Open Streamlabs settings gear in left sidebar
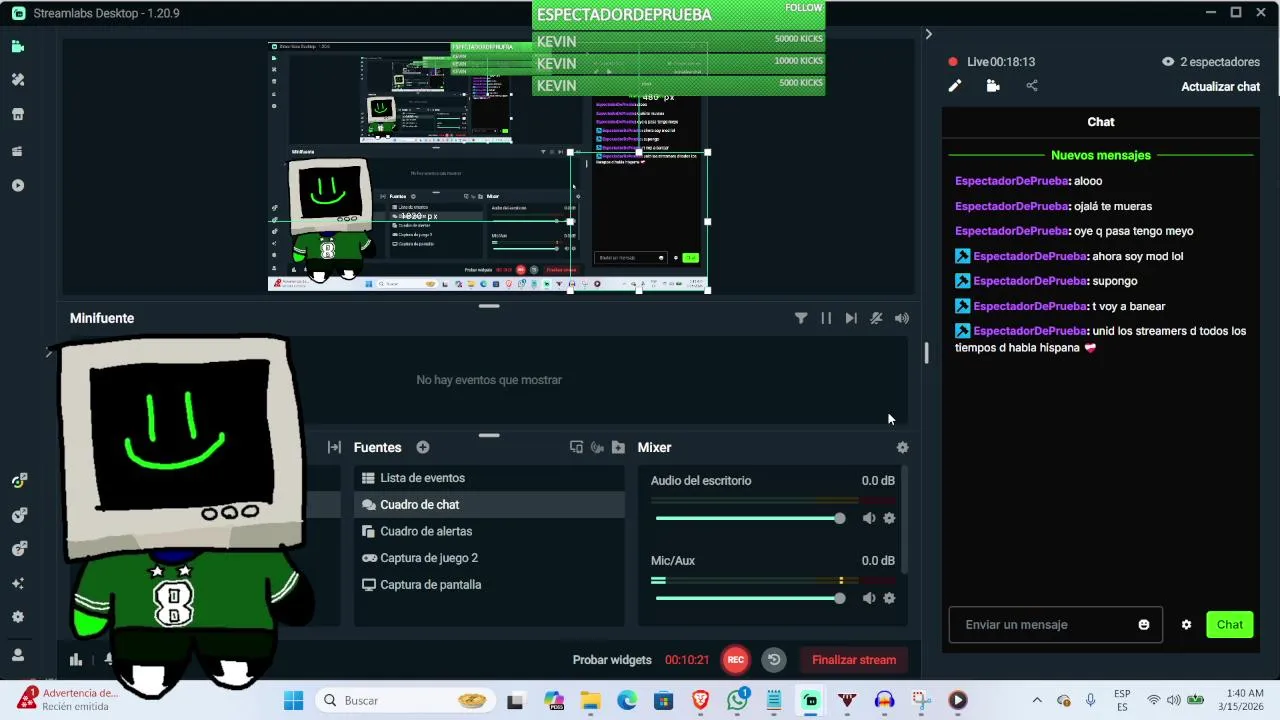 18,617
